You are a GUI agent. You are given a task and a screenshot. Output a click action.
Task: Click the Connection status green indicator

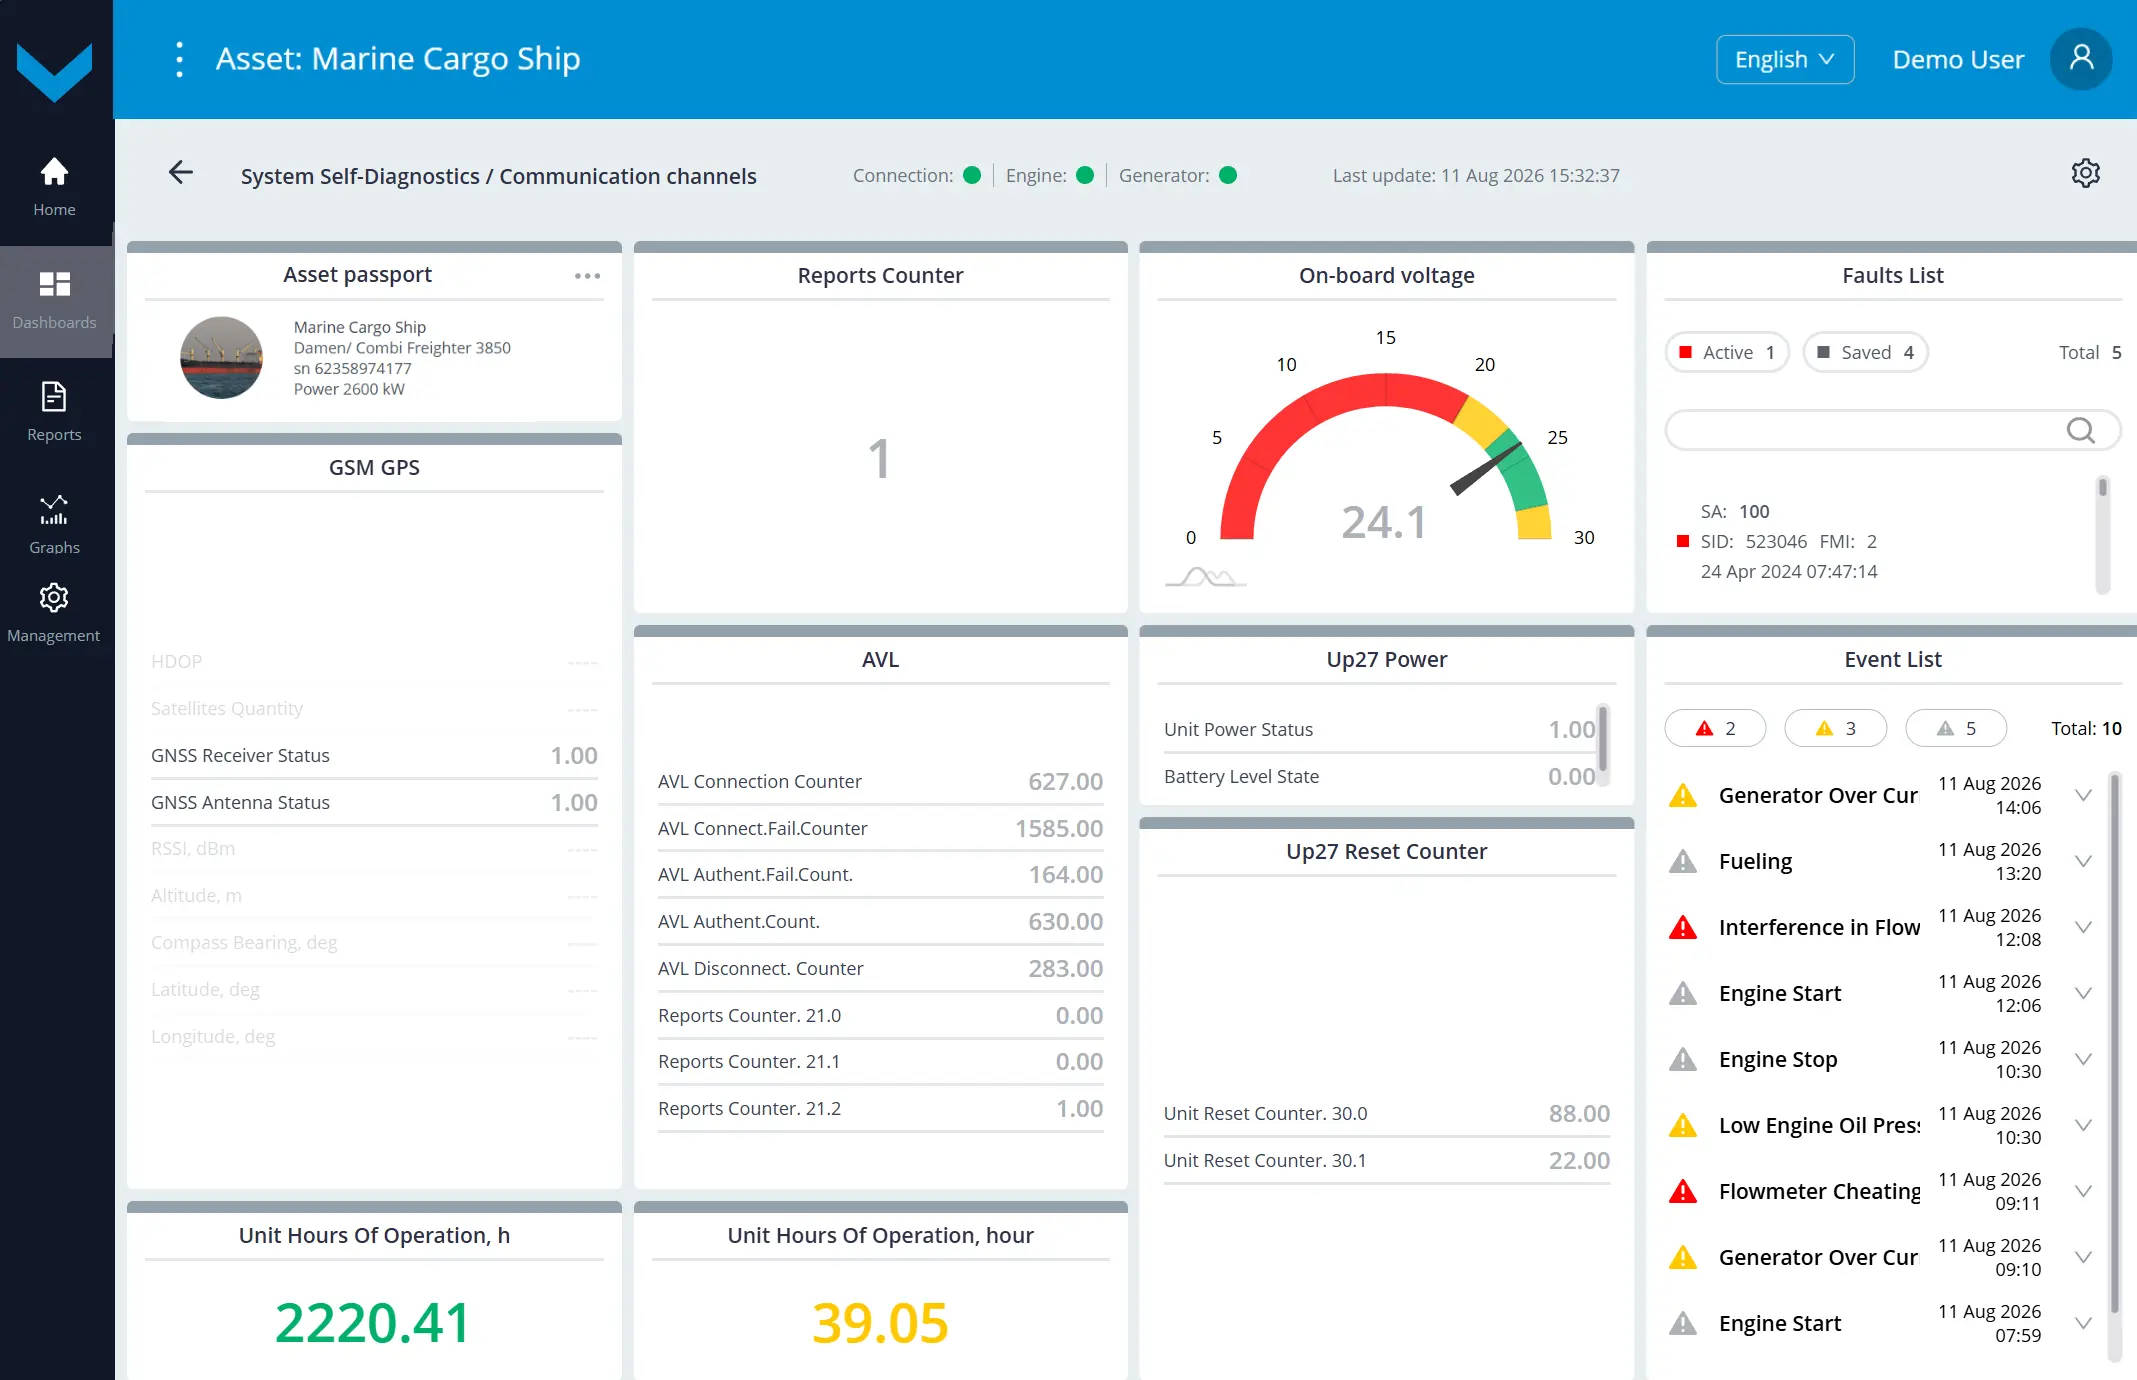click(972, 175)
